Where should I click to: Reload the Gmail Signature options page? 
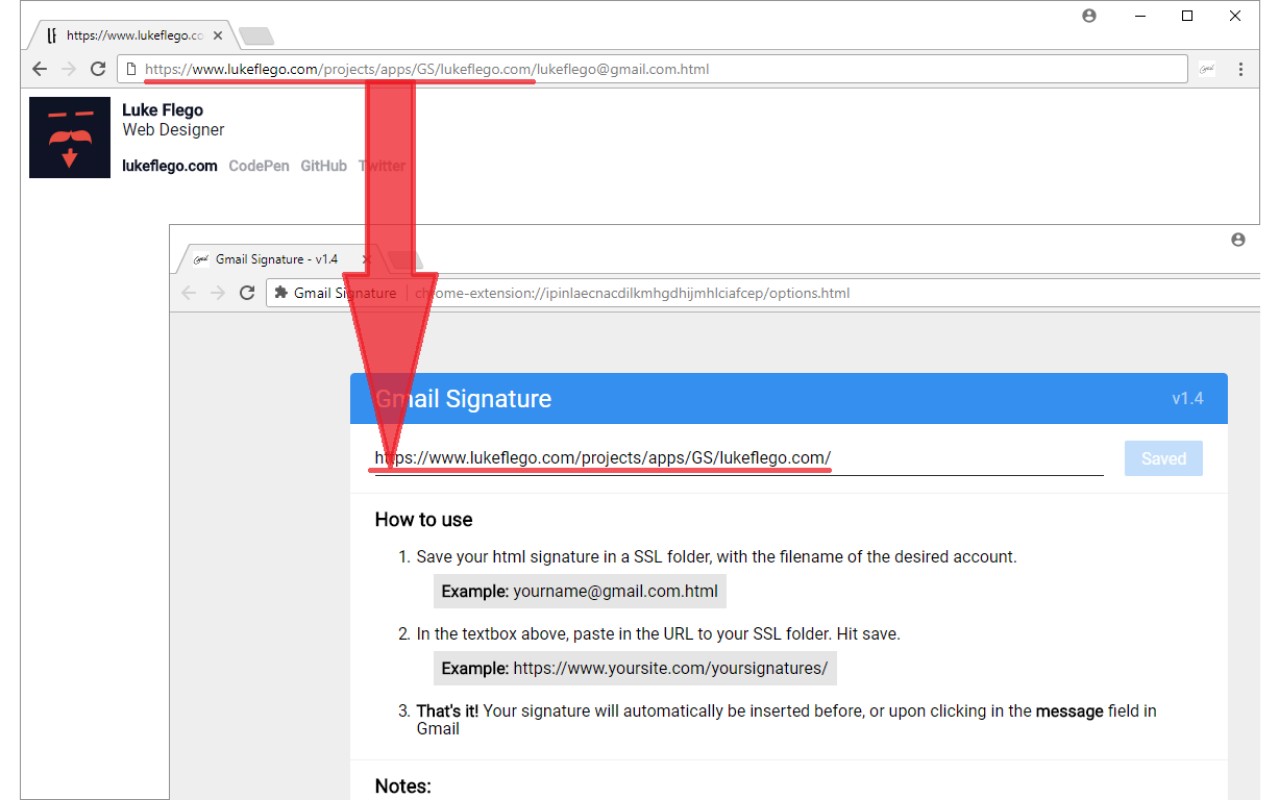click(247, 293)
